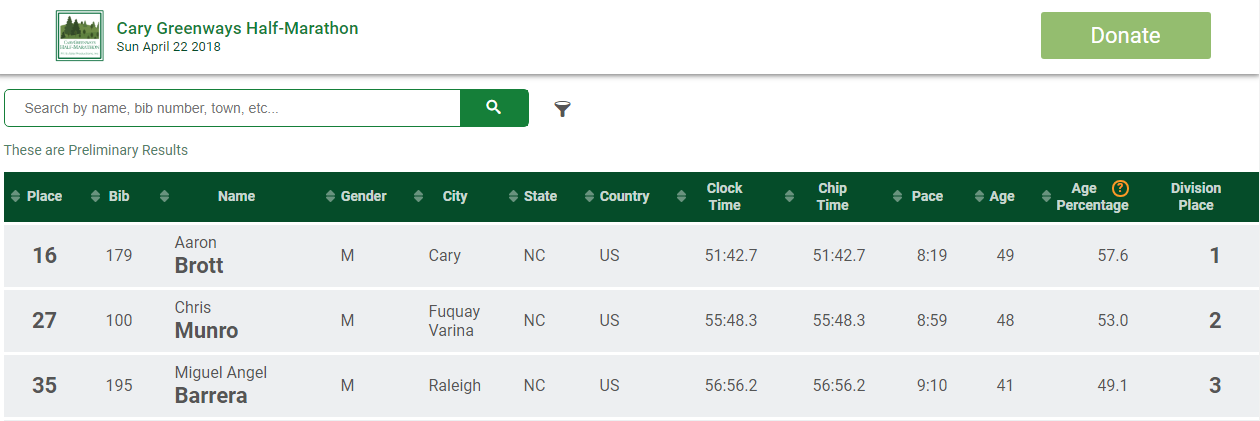Image resolution: width=1260 pixels, height=421 pixels.
Task: Select Miguel Angel Barrera's result row
Action: (x=630, y=386)
